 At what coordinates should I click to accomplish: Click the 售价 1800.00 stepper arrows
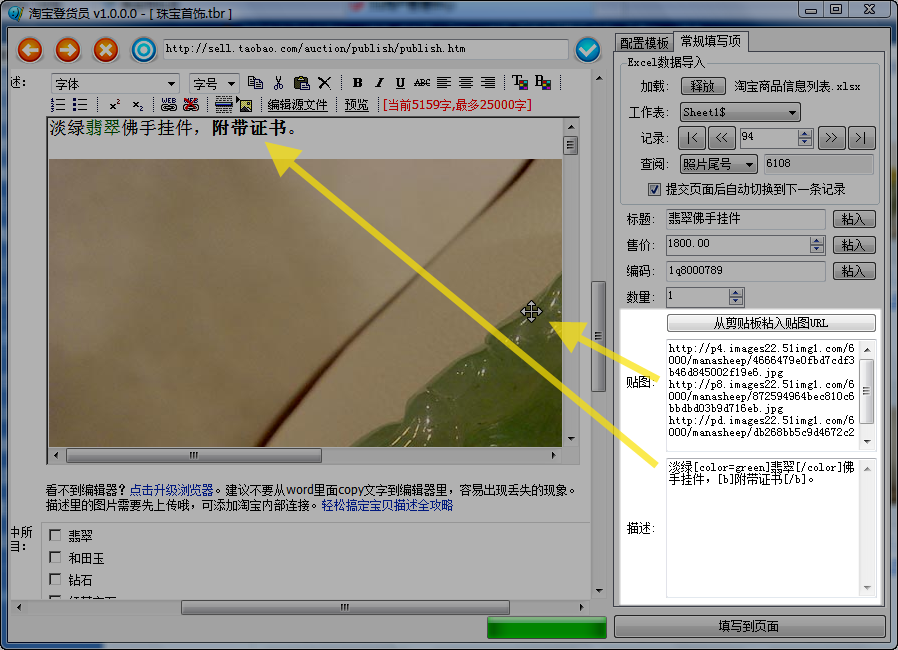point(817,245)
